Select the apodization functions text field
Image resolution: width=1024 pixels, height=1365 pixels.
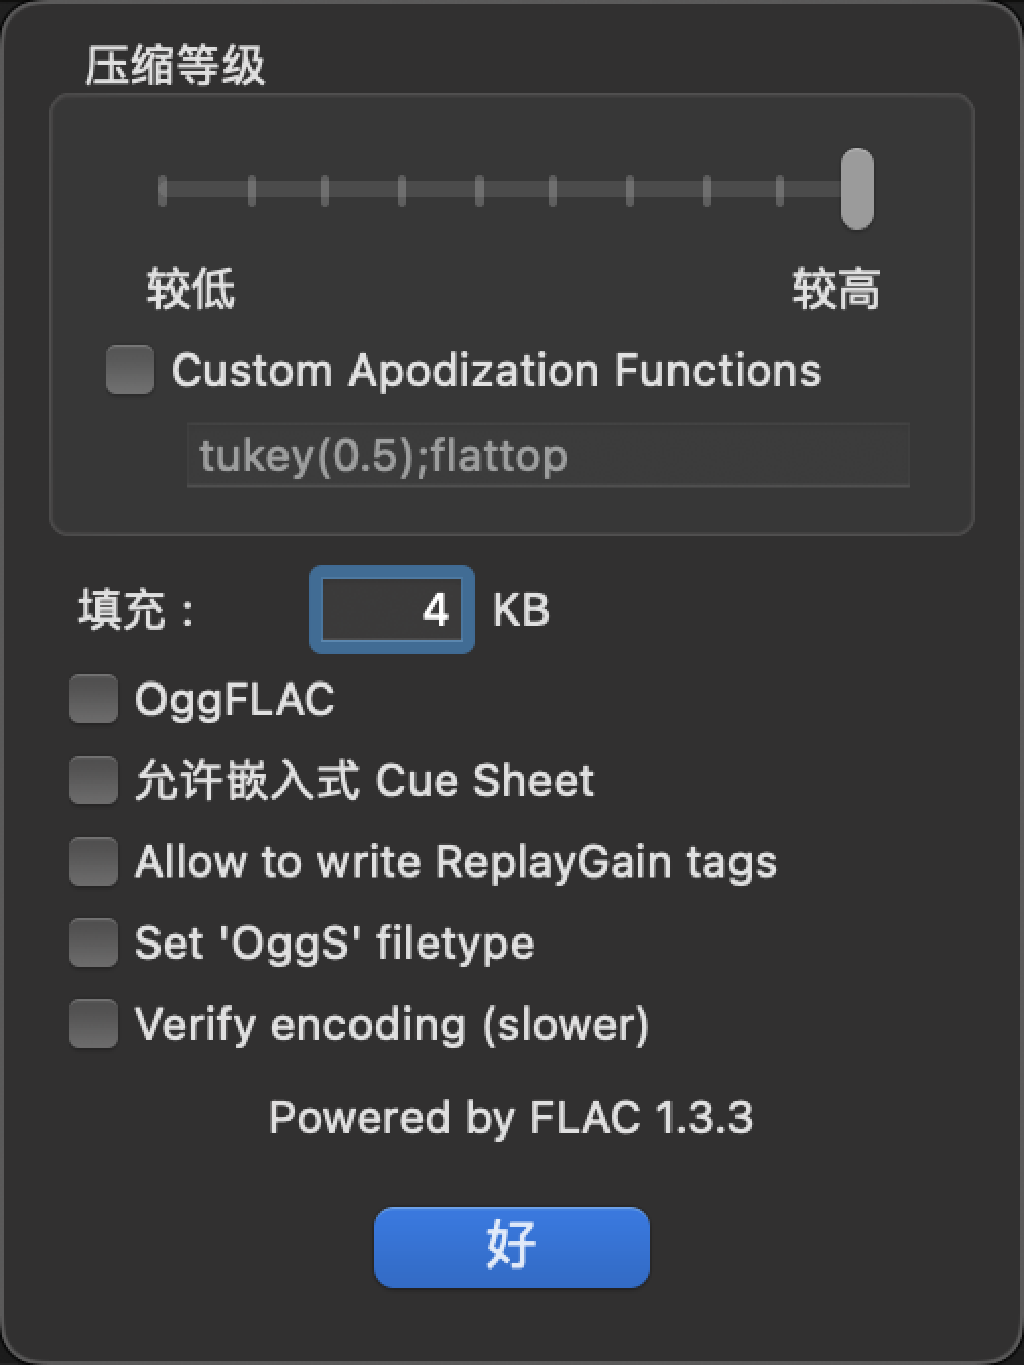point(549,456)
